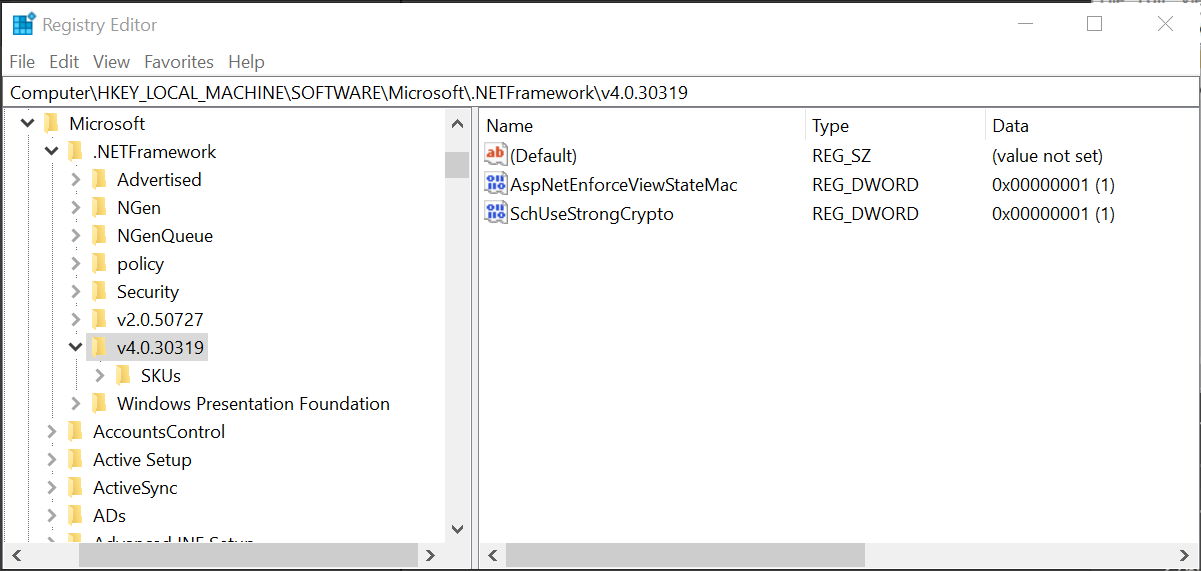Viewport: 1201px width, 571px height.
Task: Select the Security key label
Action: (148, 292)
